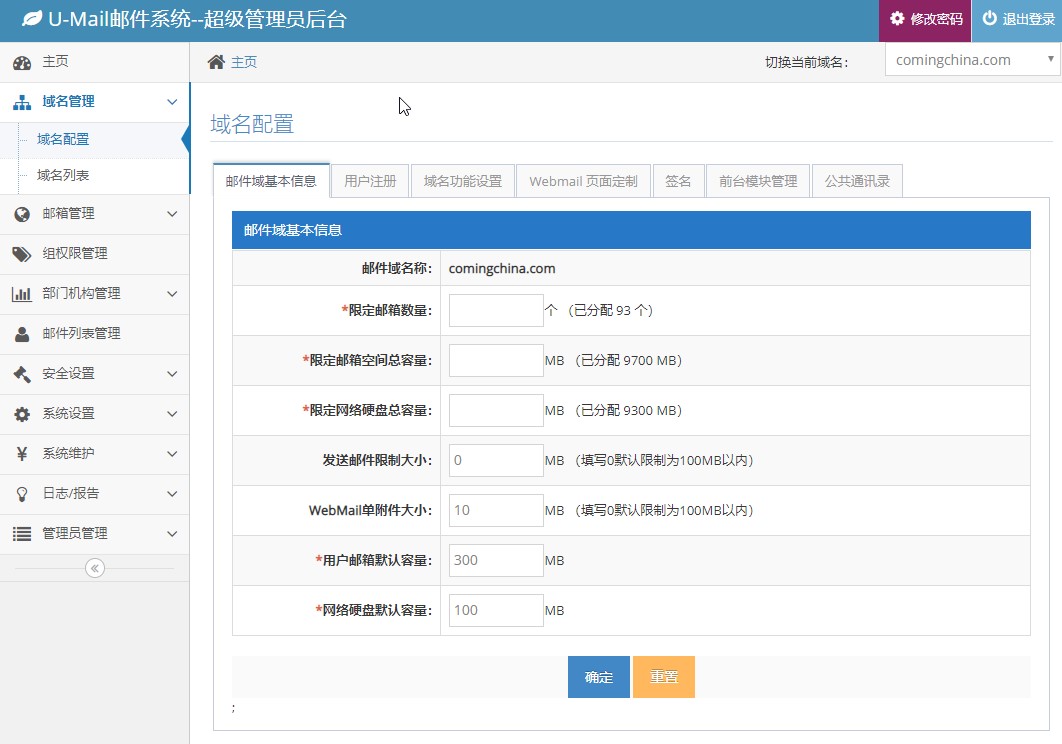Viewport: 1062px width, 744px height.
Task: Click the text (已分配 93 个)
Action: click(610, 310)
